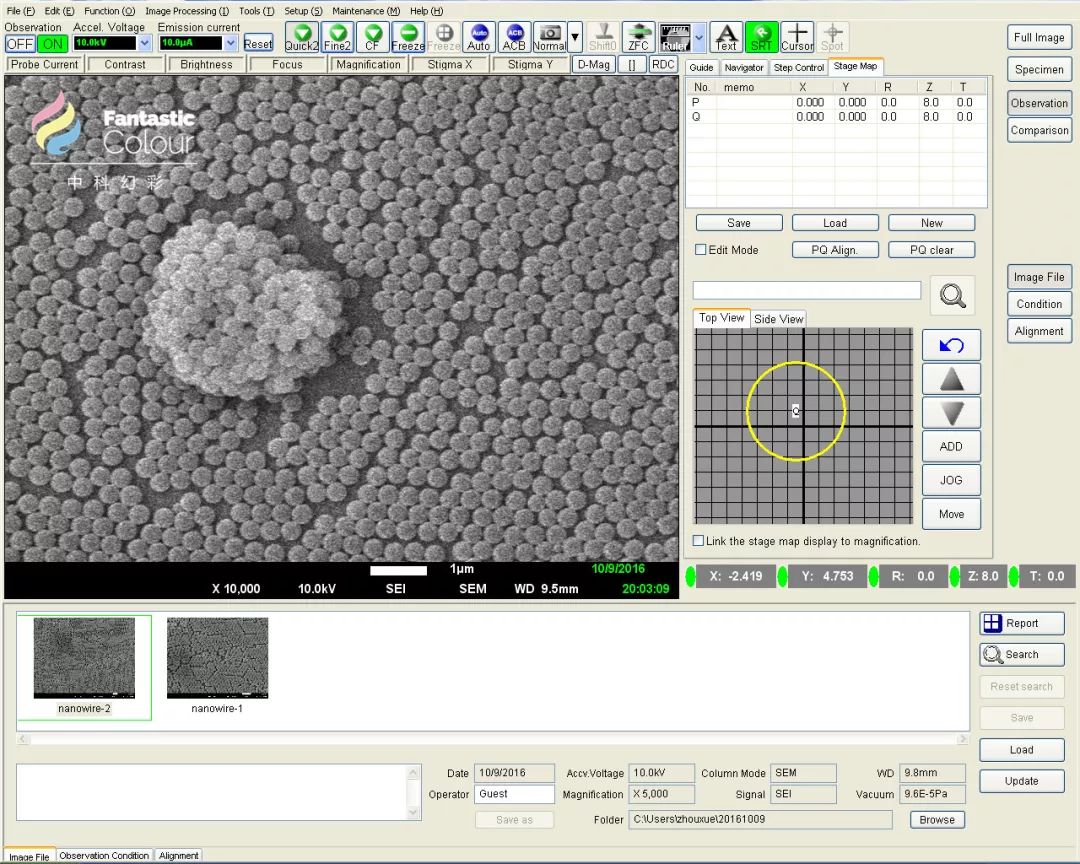Viewport: 1080px width, 864px height.
Task: Click the blue undo arrow in stage view
Action: coord(951,345)
